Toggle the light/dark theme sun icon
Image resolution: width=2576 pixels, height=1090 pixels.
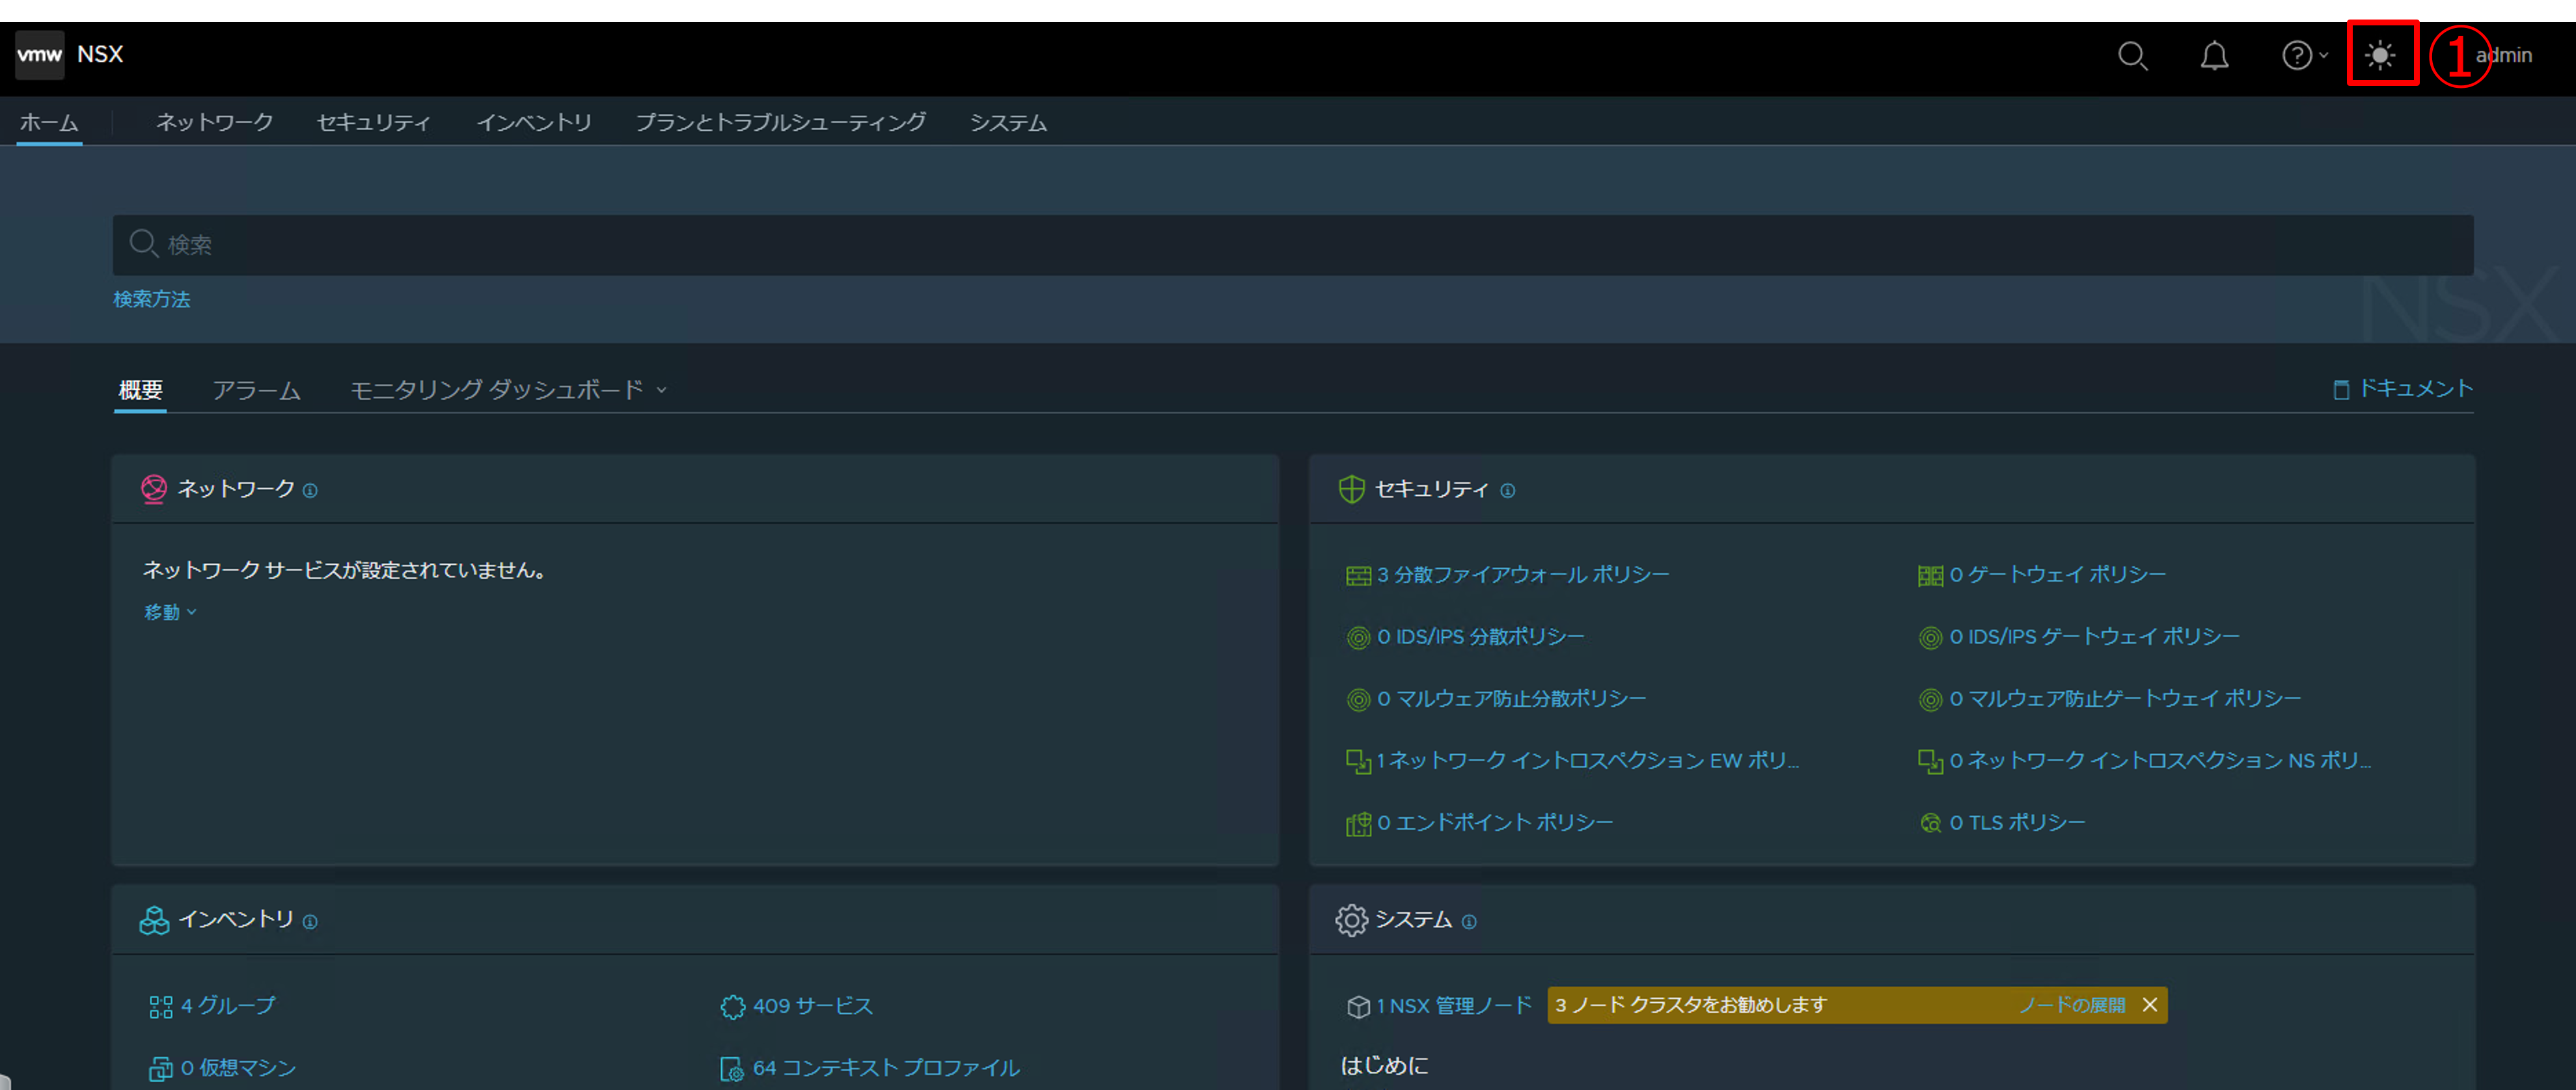tap(2381, 55)
